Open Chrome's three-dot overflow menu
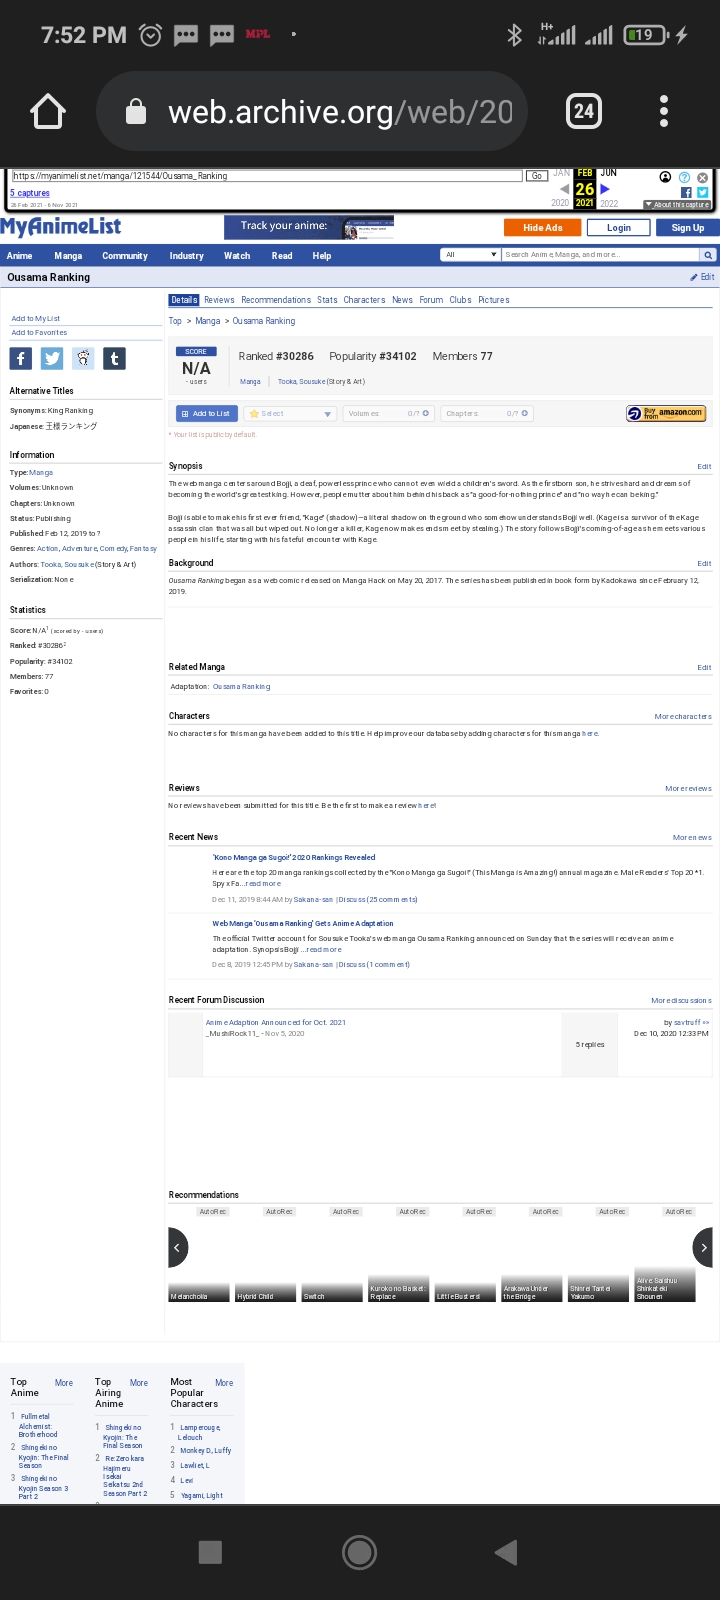The width and height of the screenshot is (720, 1600). tap(664, 111)
